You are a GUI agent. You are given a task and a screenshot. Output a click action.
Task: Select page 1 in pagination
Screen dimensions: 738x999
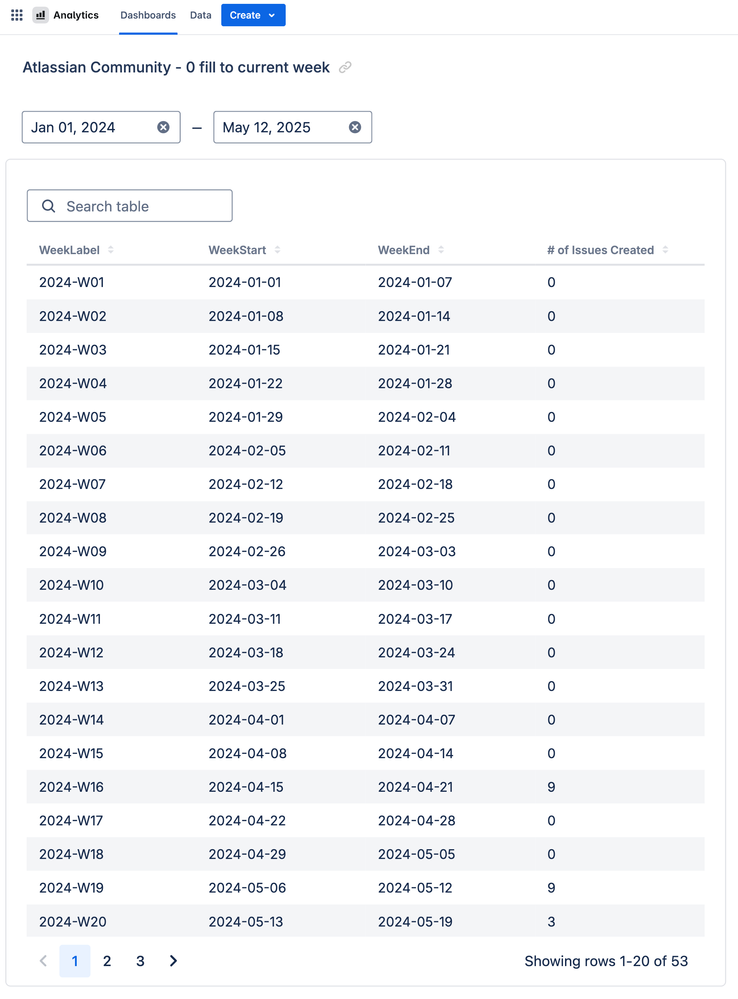pyautogui.click(x=75, y=961)
